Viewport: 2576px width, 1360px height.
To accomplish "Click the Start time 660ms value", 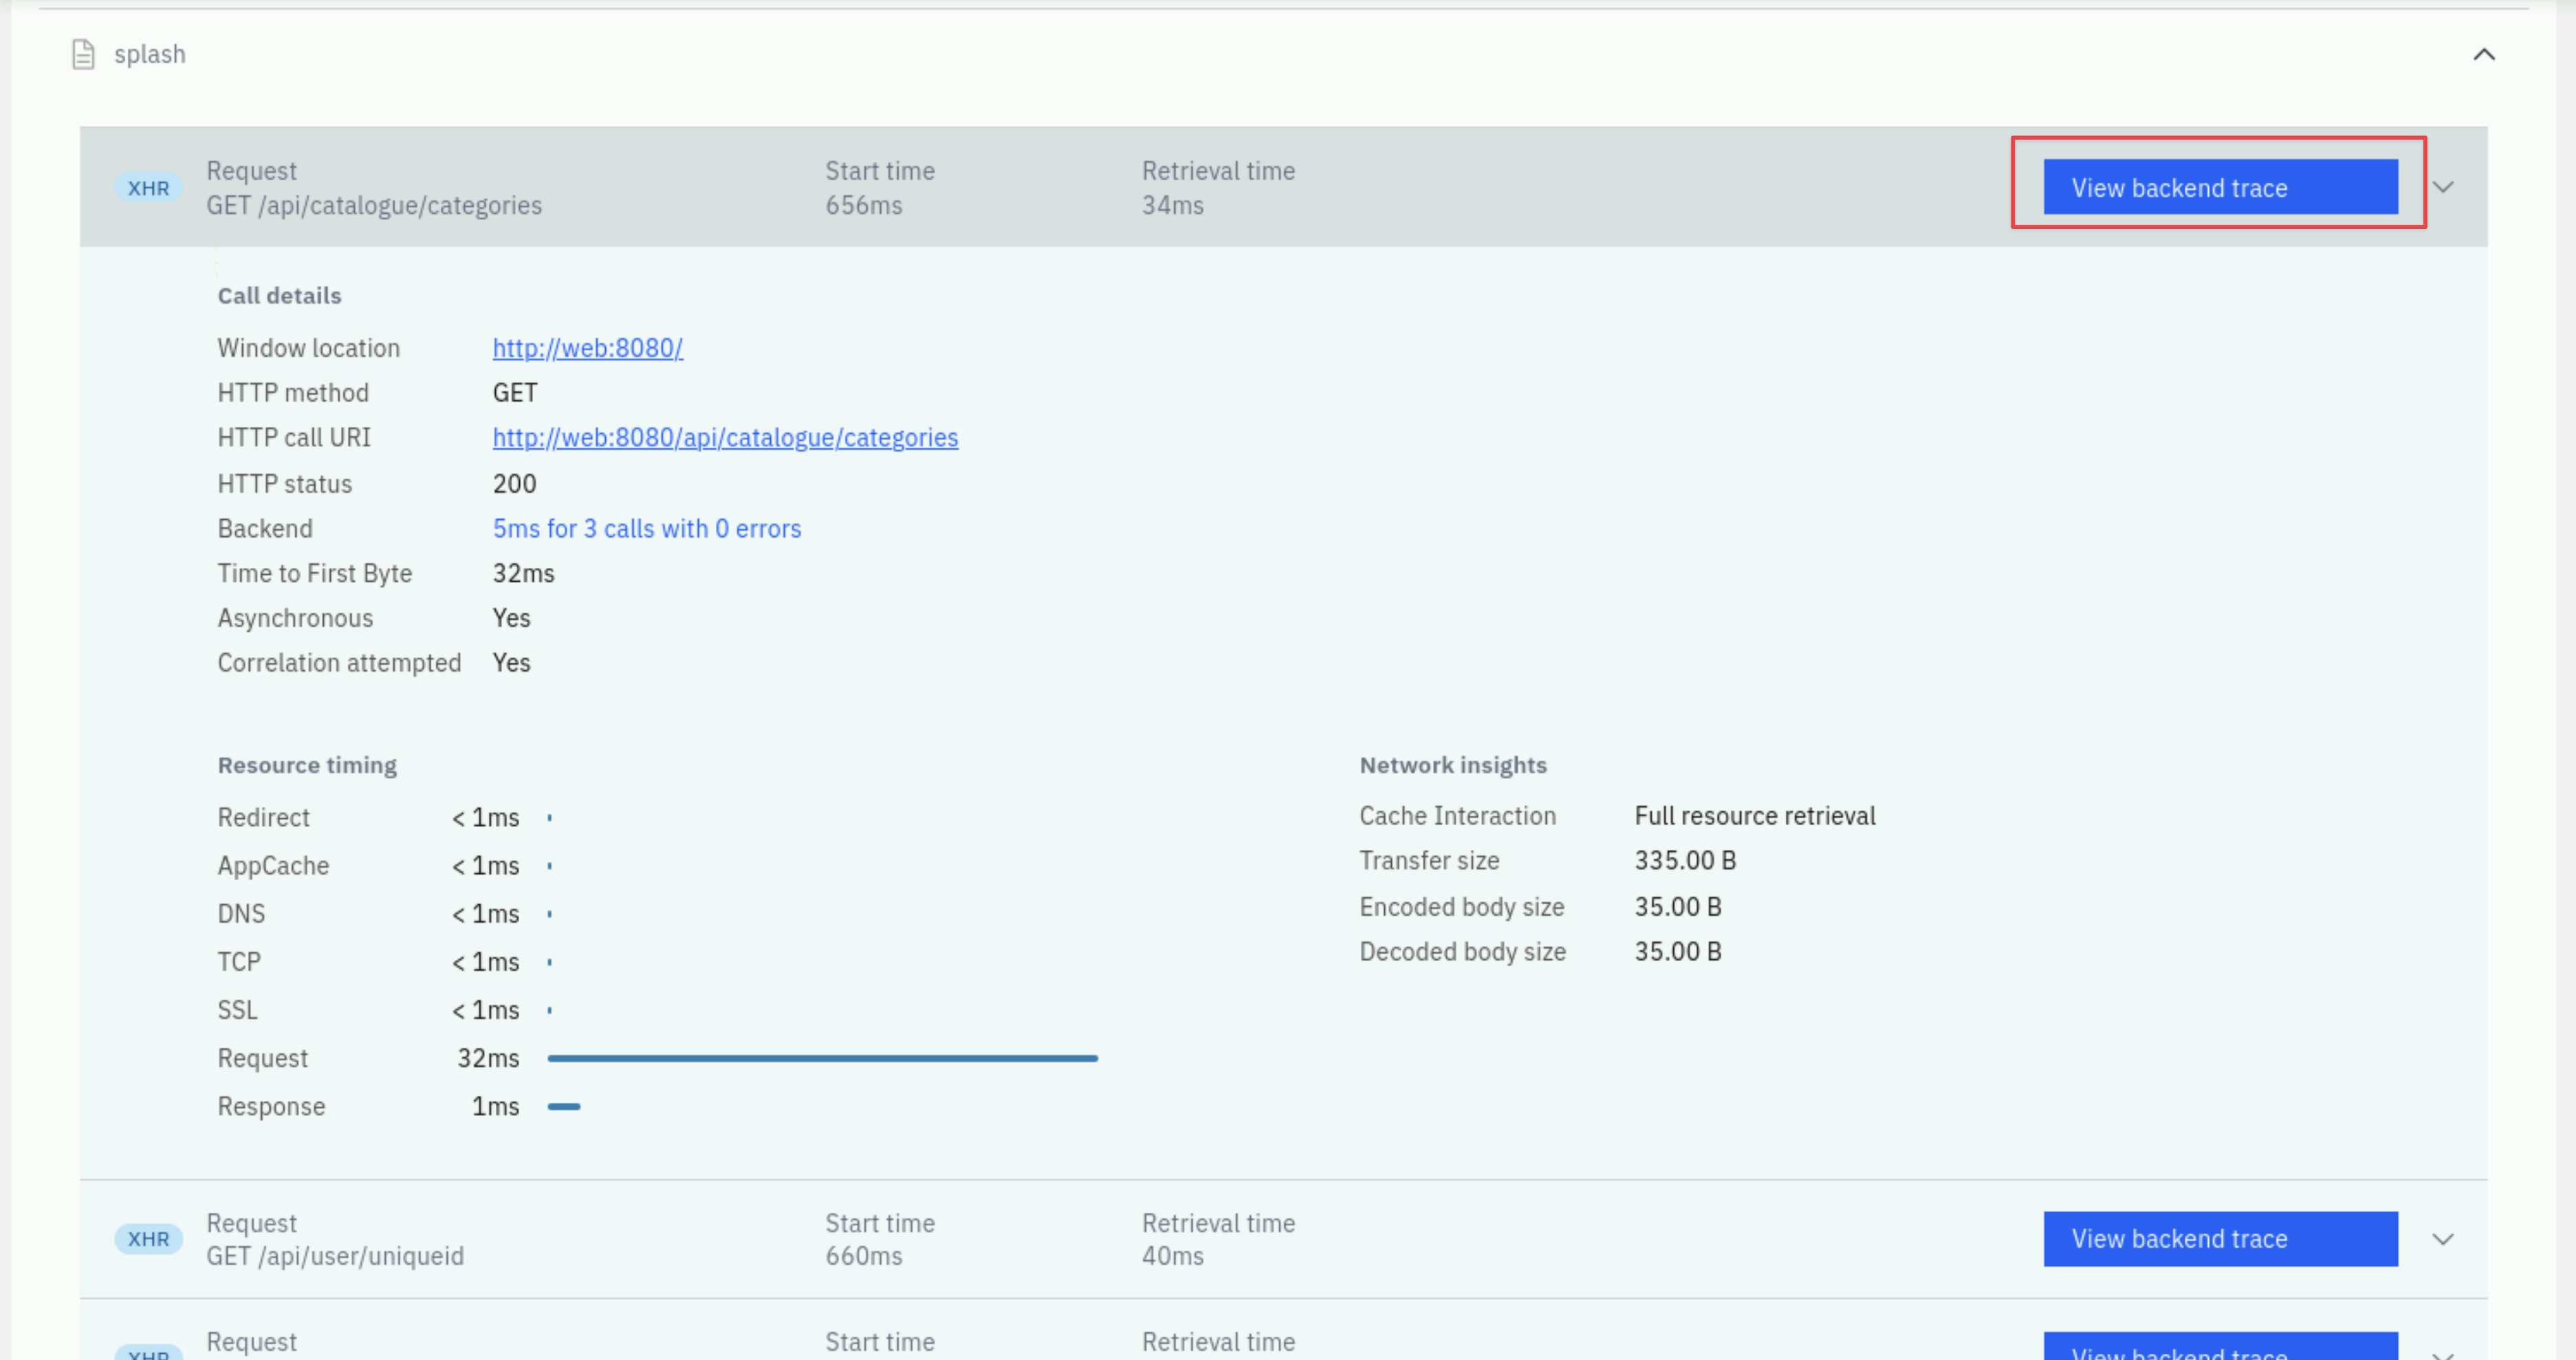I will click(x=864, y=1256).
